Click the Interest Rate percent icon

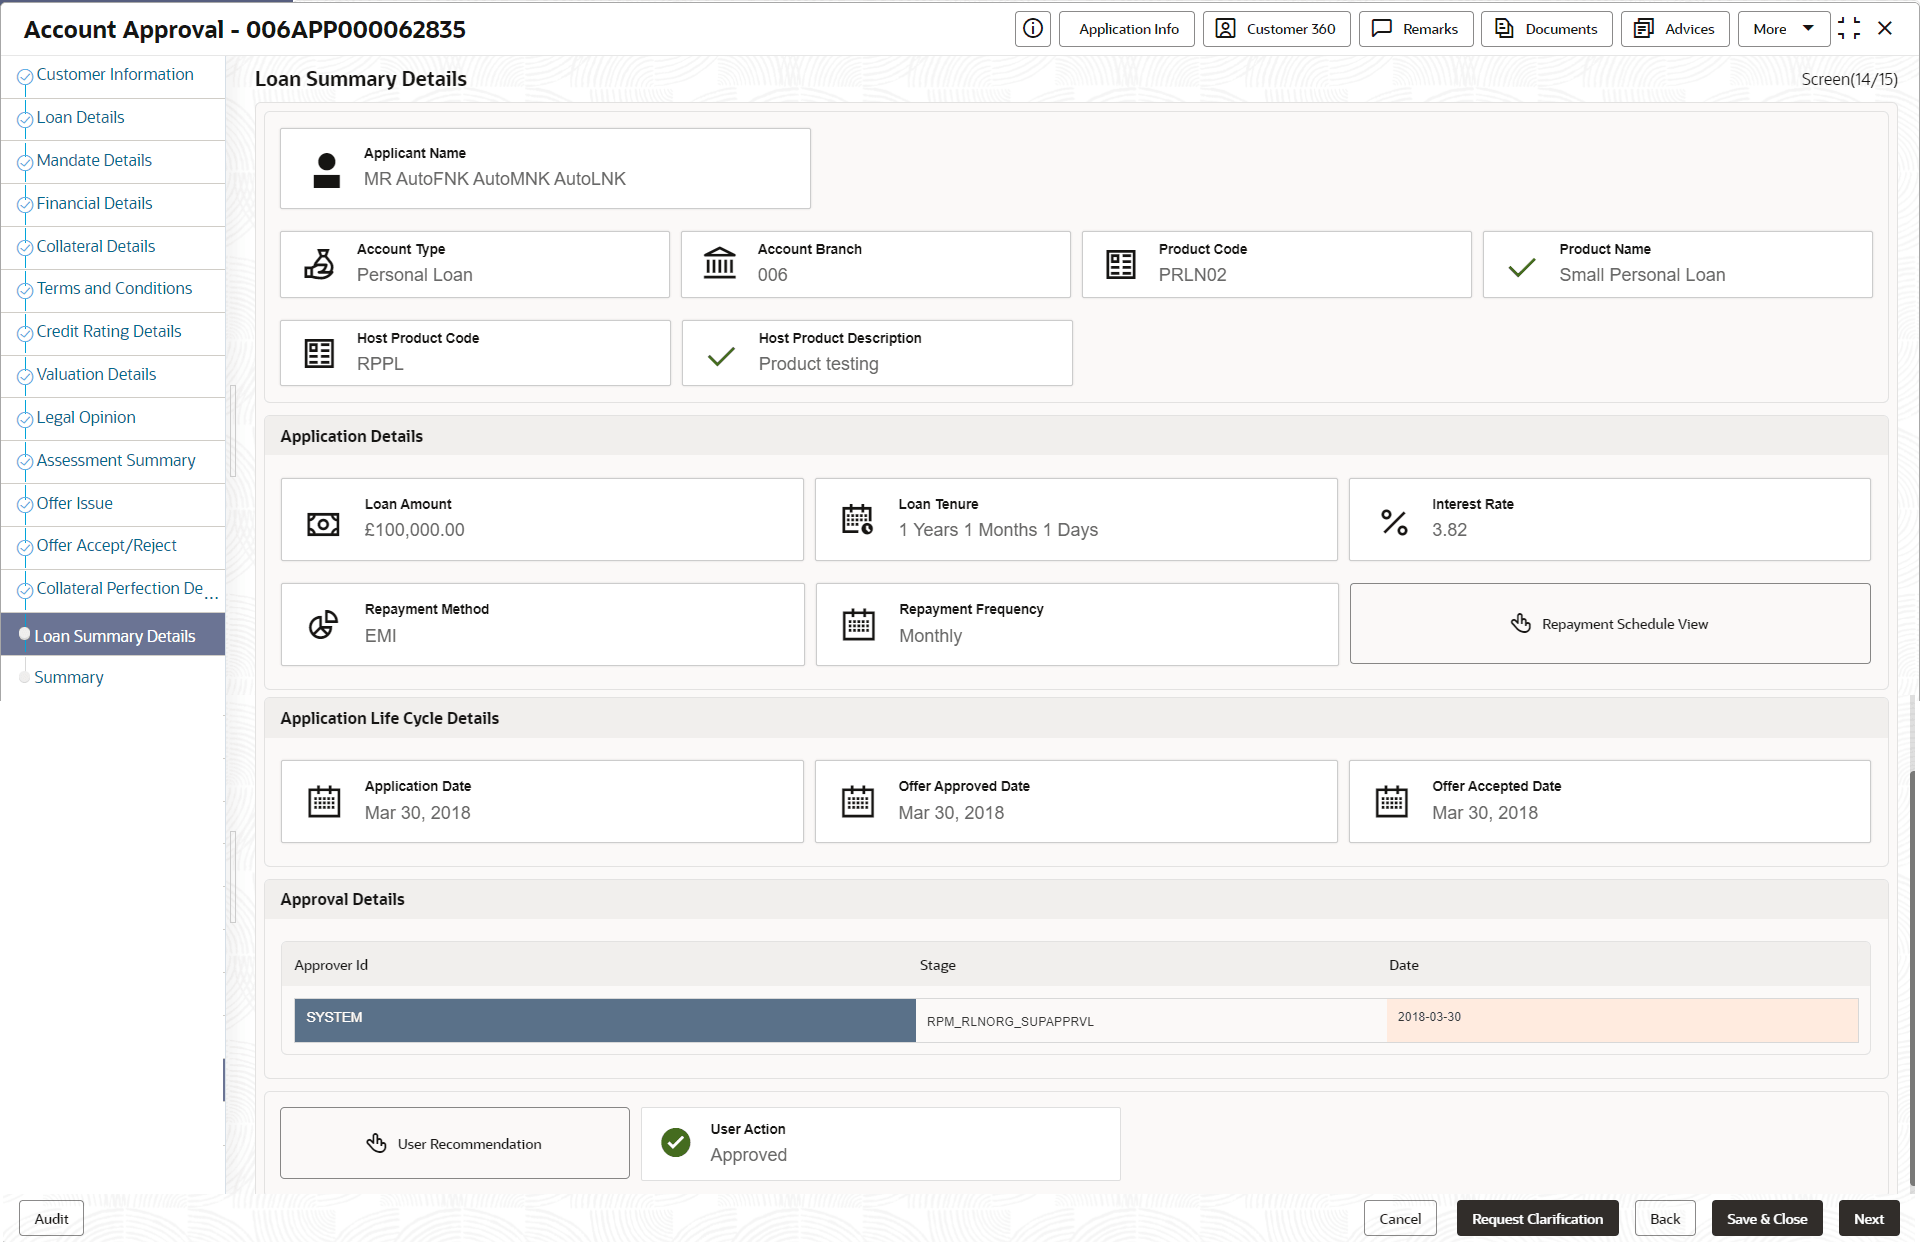click(x=1394, y=522)
